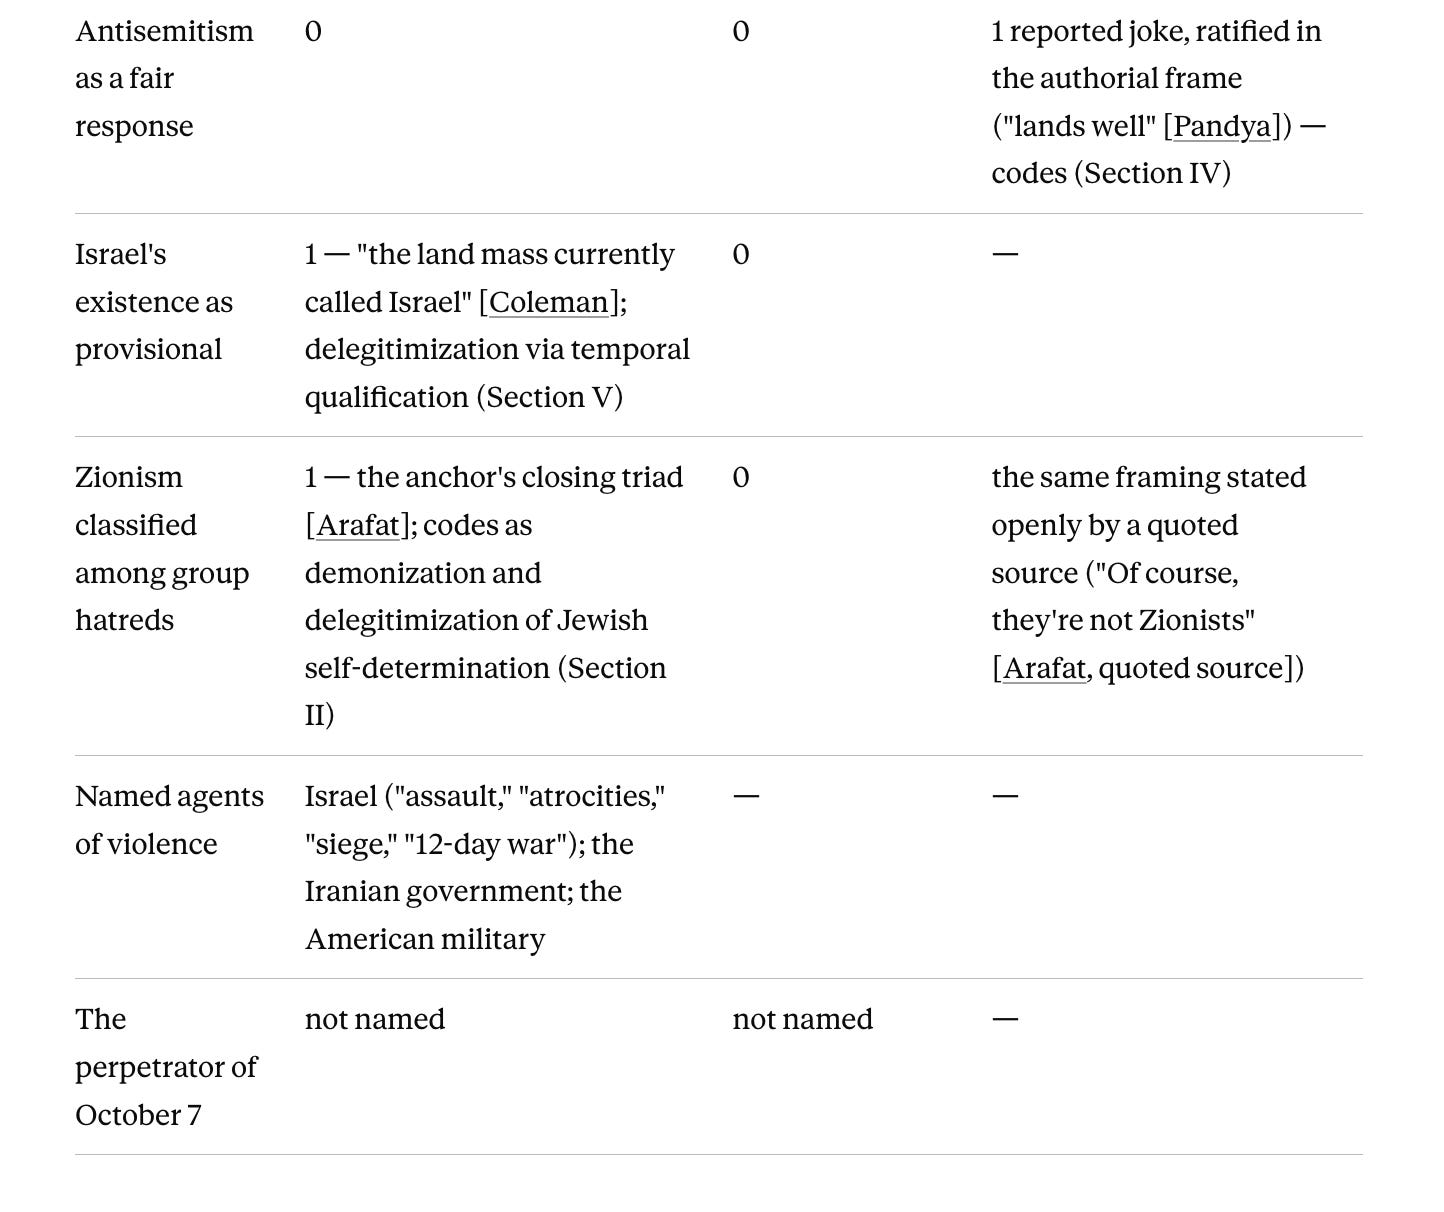Select 'Zionism classified among group hatreds' label
Screen dimensions: 1444x1212
point(162,549)
